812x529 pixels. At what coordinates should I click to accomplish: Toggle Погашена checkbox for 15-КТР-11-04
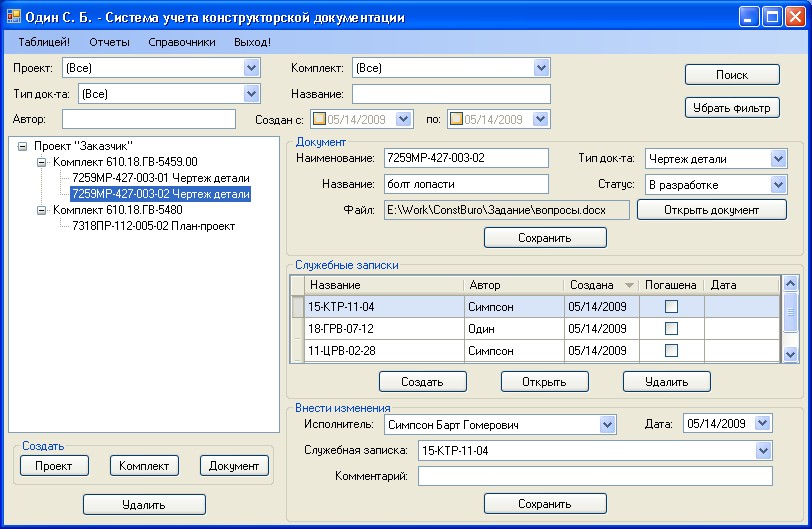click(x=671, y=306)
